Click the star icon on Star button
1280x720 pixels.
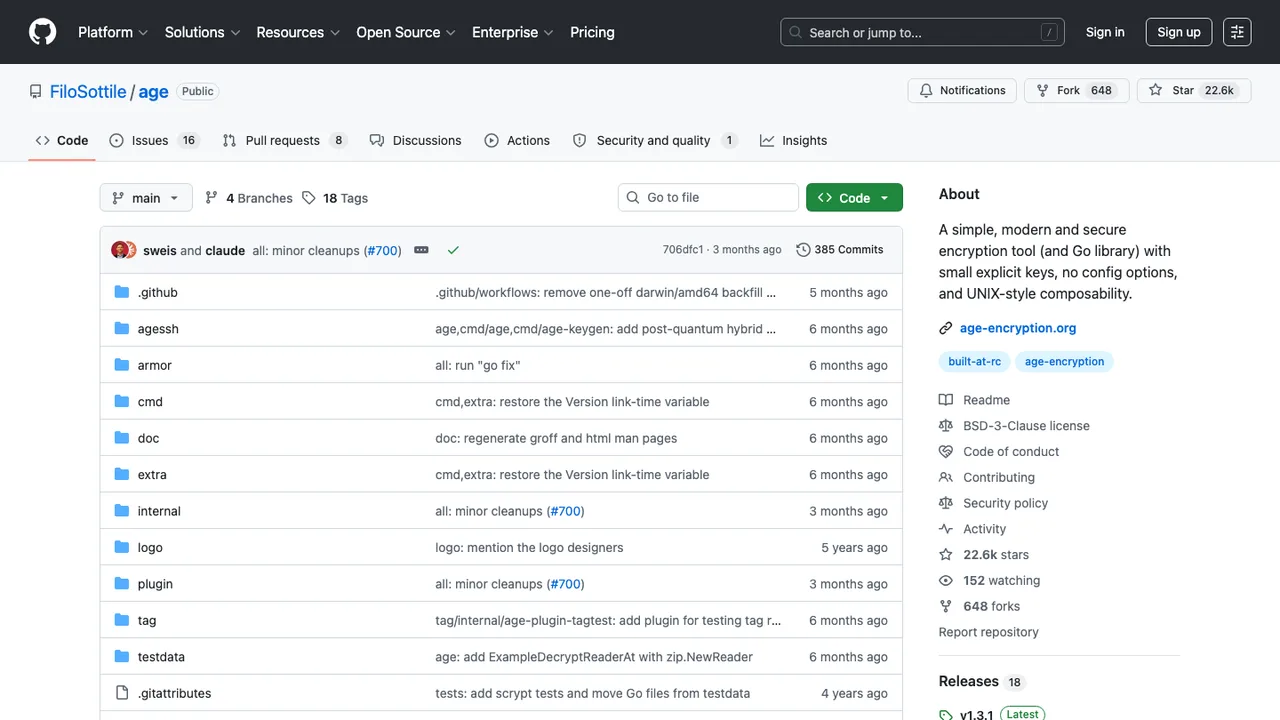(x=1155, y=90)
